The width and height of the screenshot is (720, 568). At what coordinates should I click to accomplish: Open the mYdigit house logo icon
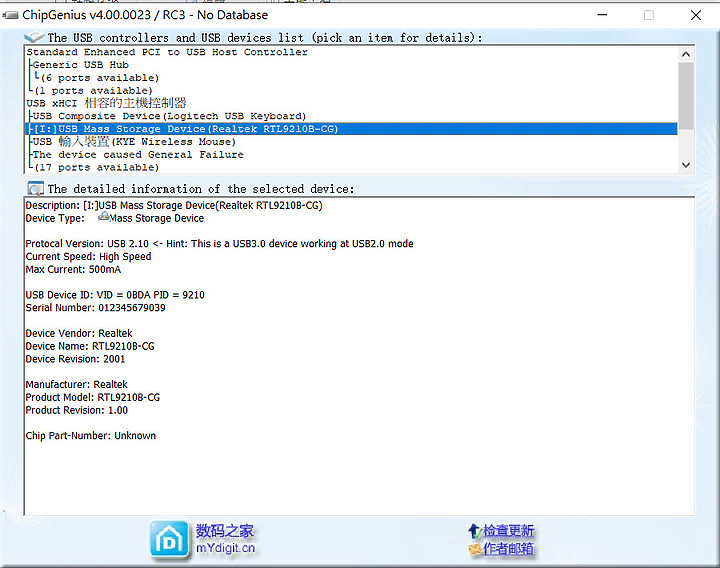tap(169, 540)
